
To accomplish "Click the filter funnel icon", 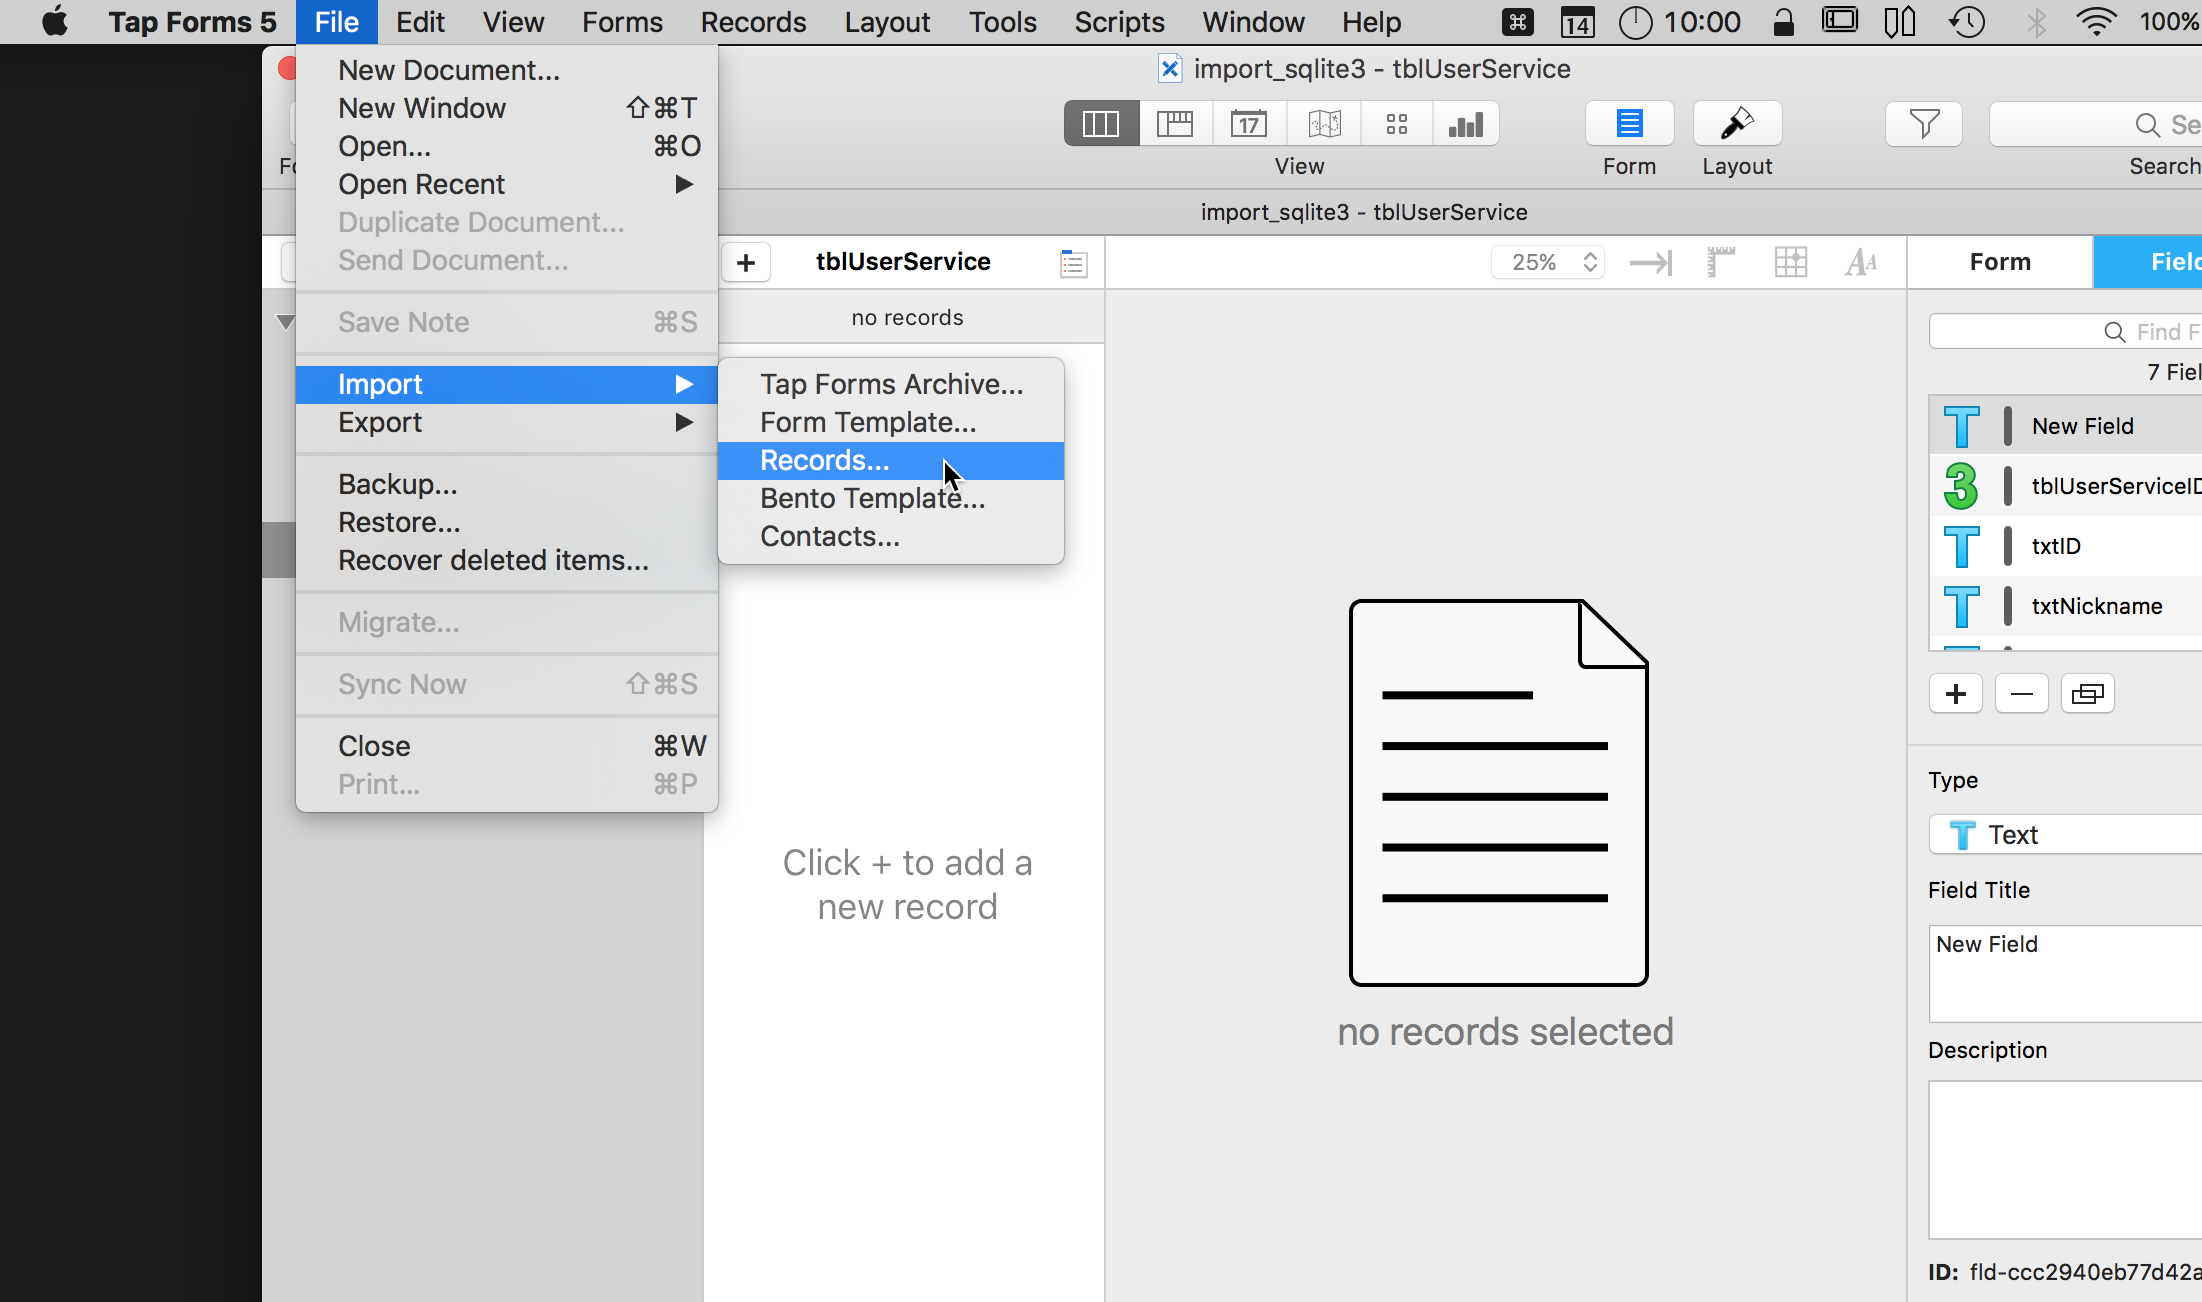I will [1924, 124].
